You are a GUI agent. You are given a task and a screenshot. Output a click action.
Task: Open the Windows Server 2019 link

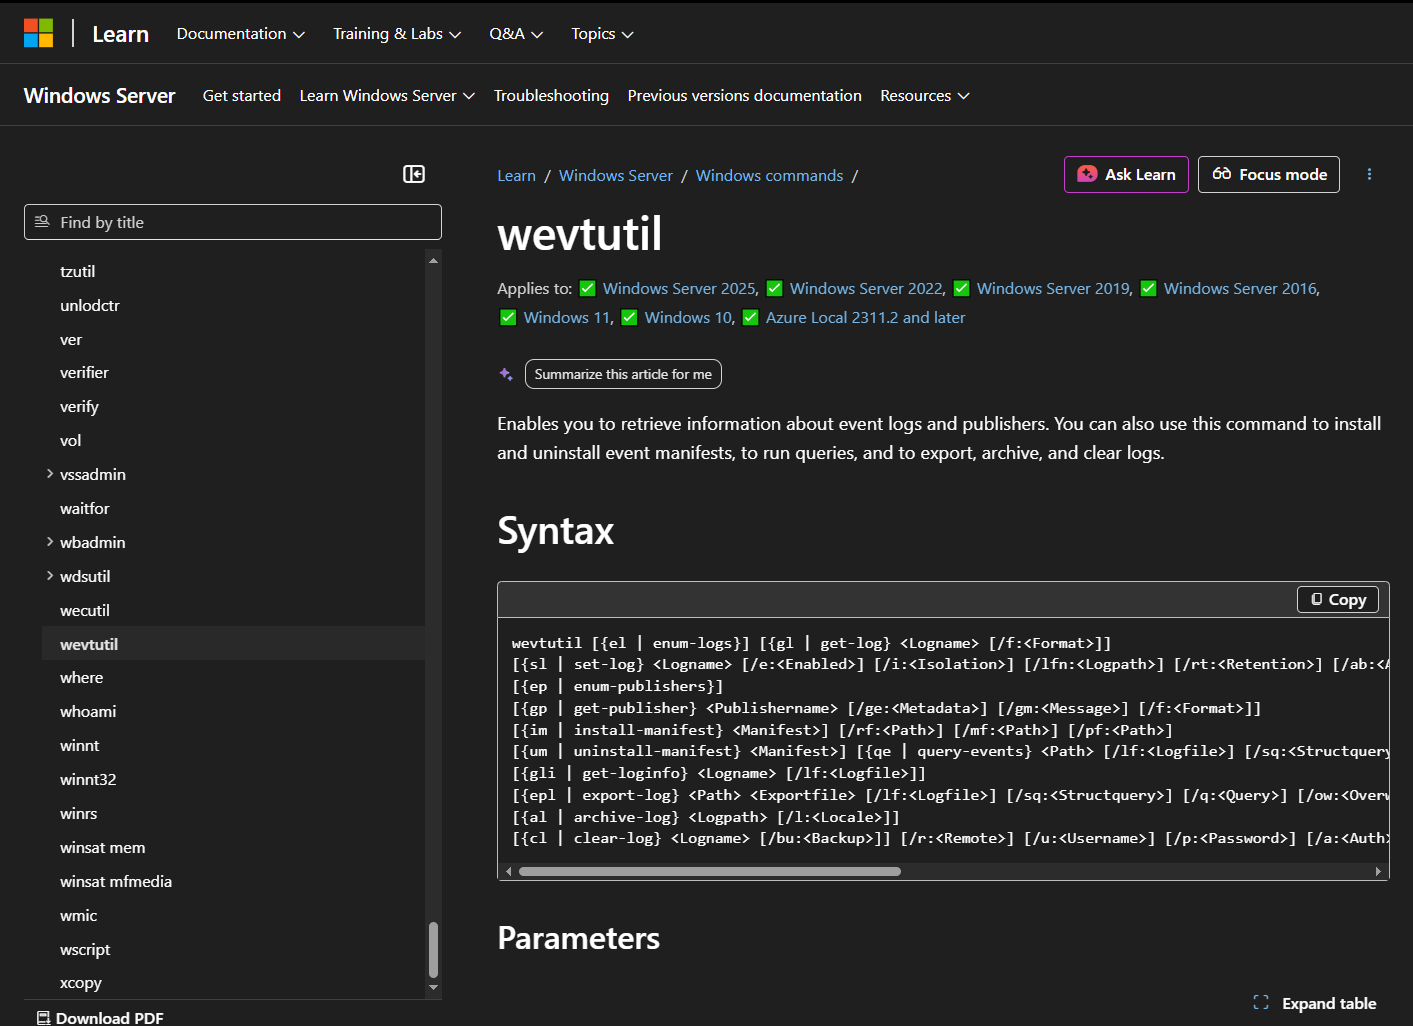click(x=1053, y=289)
